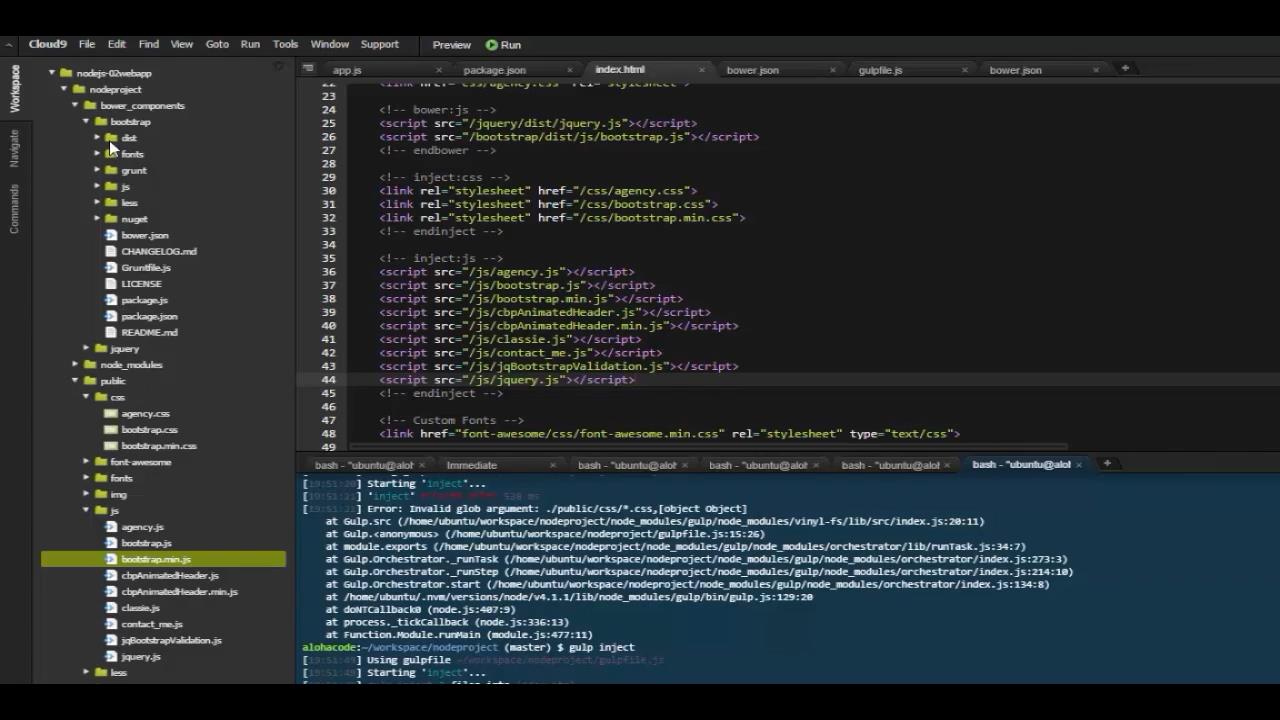This screenshot has width=1280, height=720.
Task: Expand the grunt folder arrow
Action: pos(97,170)
